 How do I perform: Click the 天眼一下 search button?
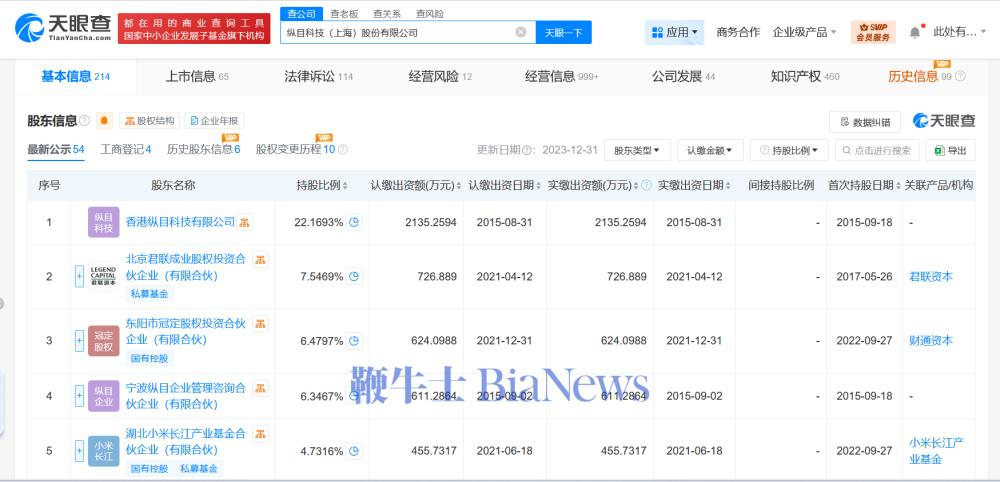click(564, 32)
